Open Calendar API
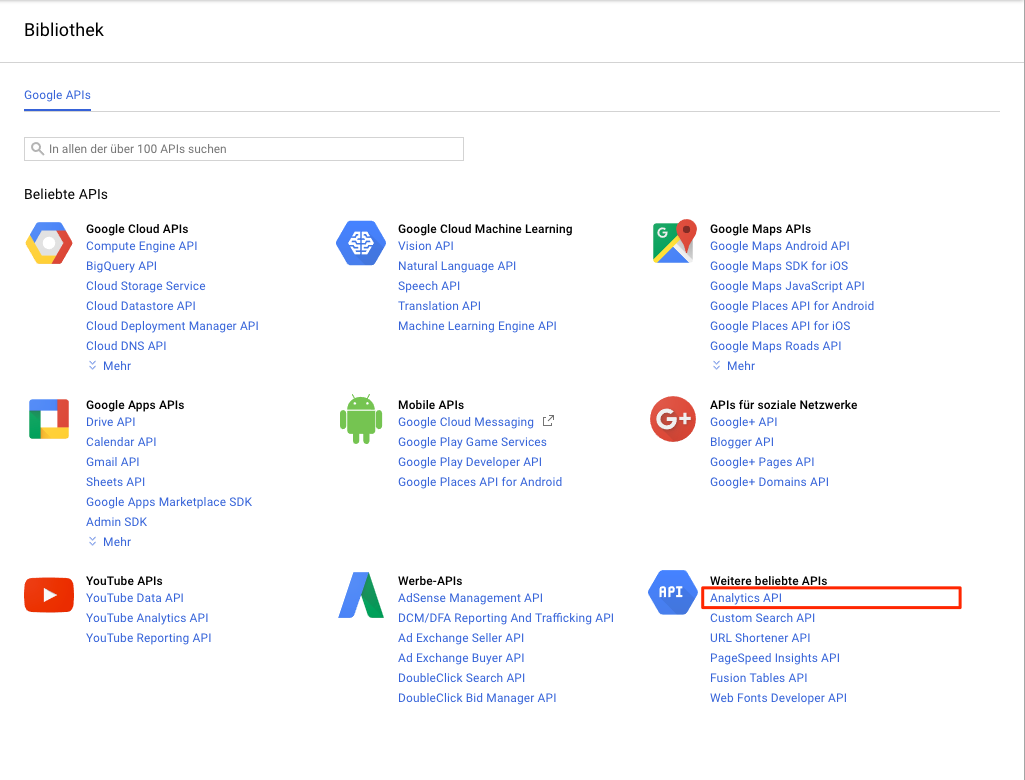This screenshot has width=1025, height=780. pos(122,442)
